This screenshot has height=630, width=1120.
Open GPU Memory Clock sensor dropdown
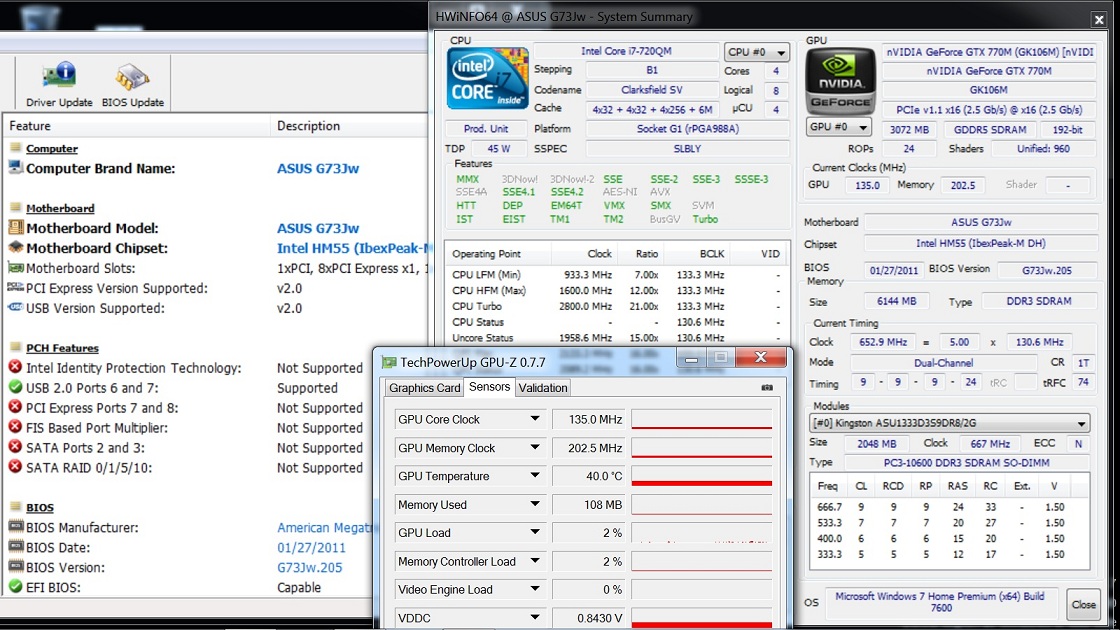pyautogui.click(x=534, y=447)
